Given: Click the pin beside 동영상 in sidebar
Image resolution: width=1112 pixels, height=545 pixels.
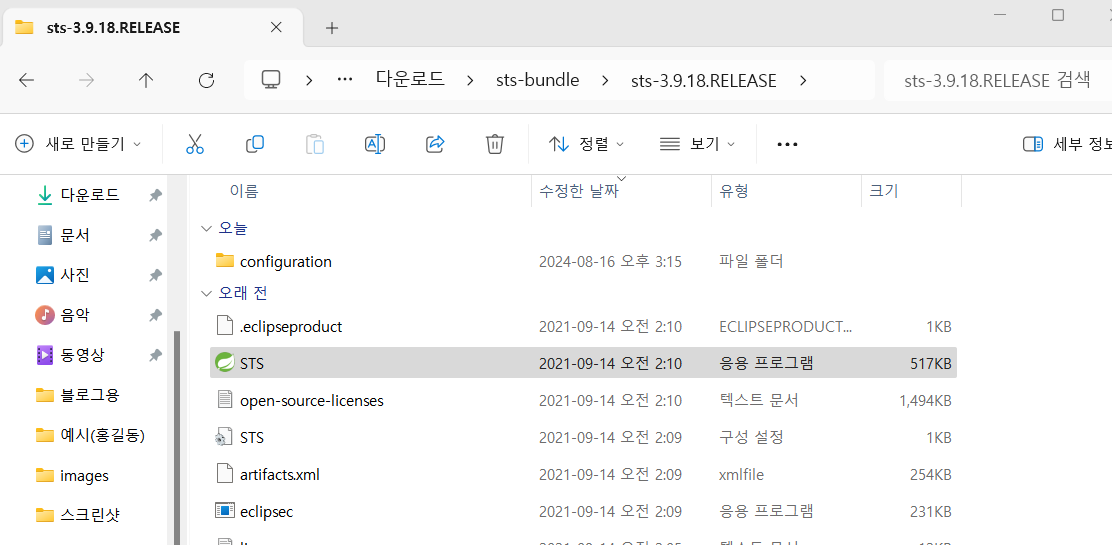Looking at the screenshot, I should coord(155,354).
